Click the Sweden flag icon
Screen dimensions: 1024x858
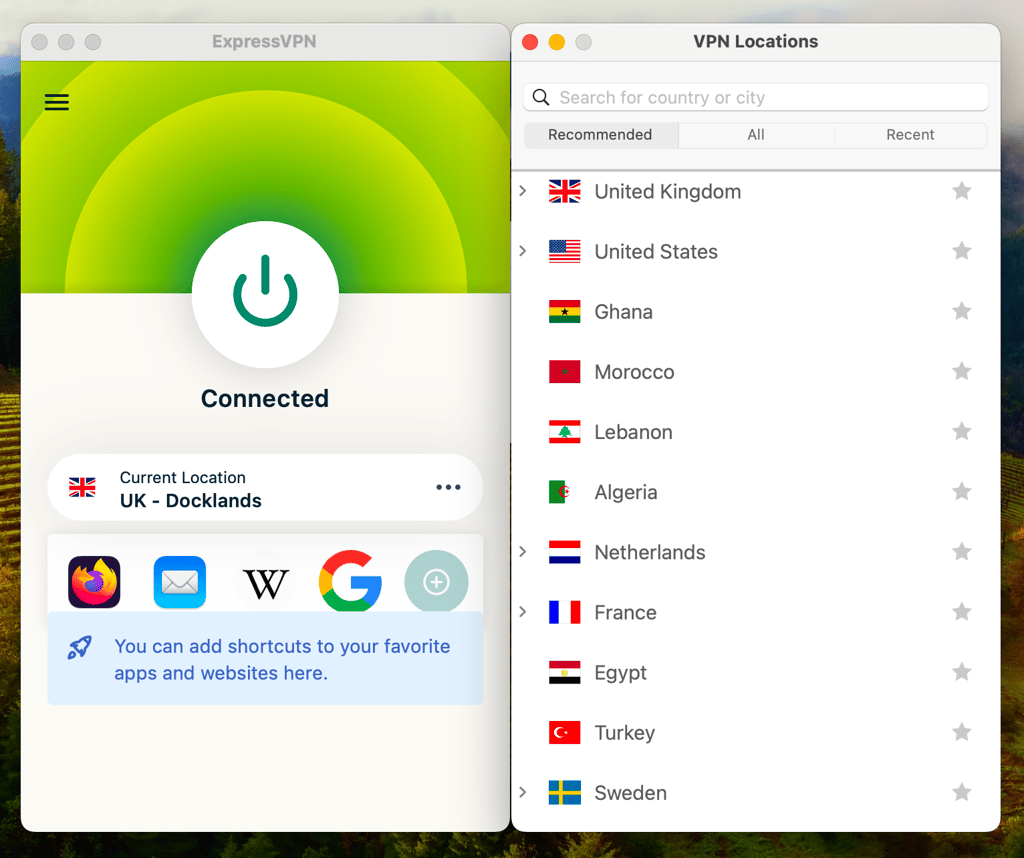pos(565,792)
